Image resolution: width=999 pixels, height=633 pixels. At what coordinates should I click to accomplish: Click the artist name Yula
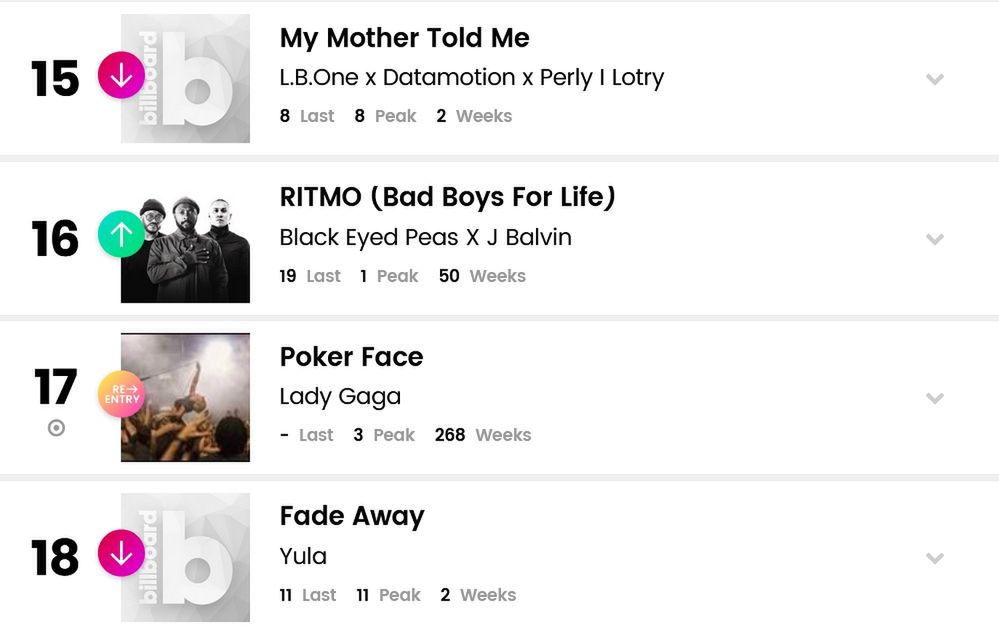pos(303,556)
